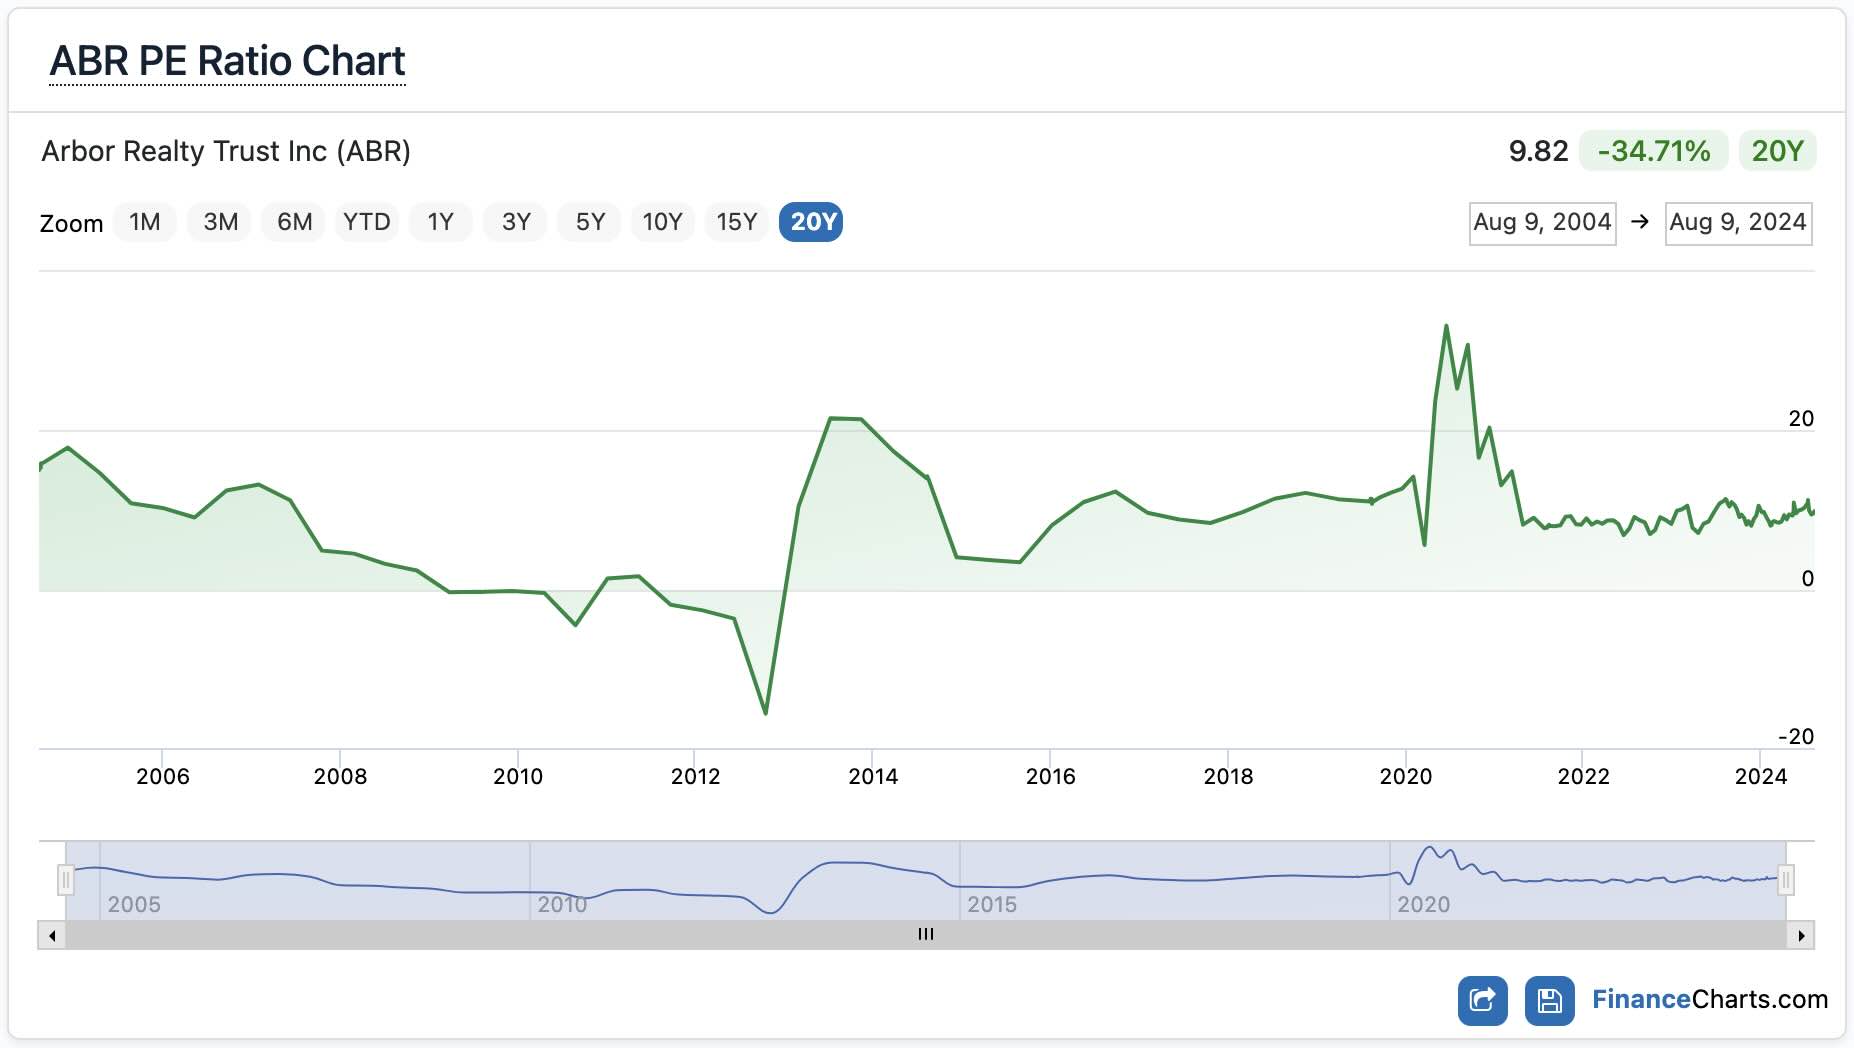The height and width of the screenshot is (1048, 1854).
Task: Open the FinanceCharts.com link
Action: click(1709, 999)
